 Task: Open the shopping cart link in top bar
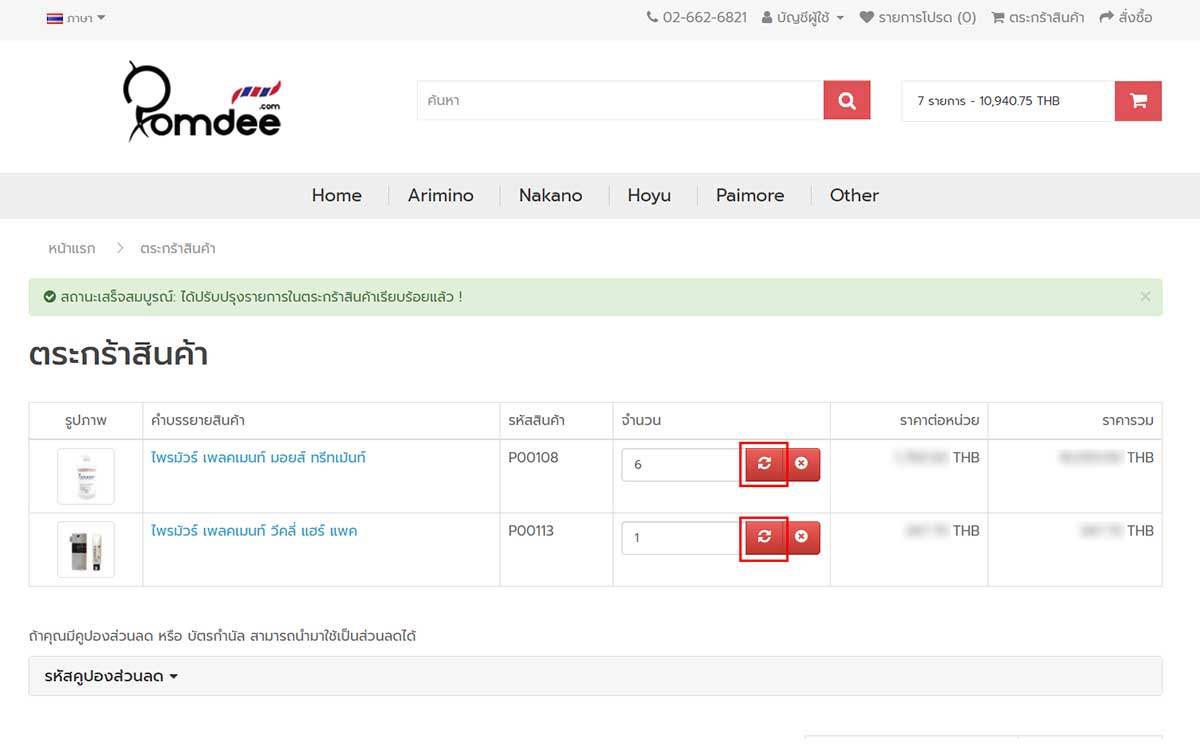[x=1038, y=17]
